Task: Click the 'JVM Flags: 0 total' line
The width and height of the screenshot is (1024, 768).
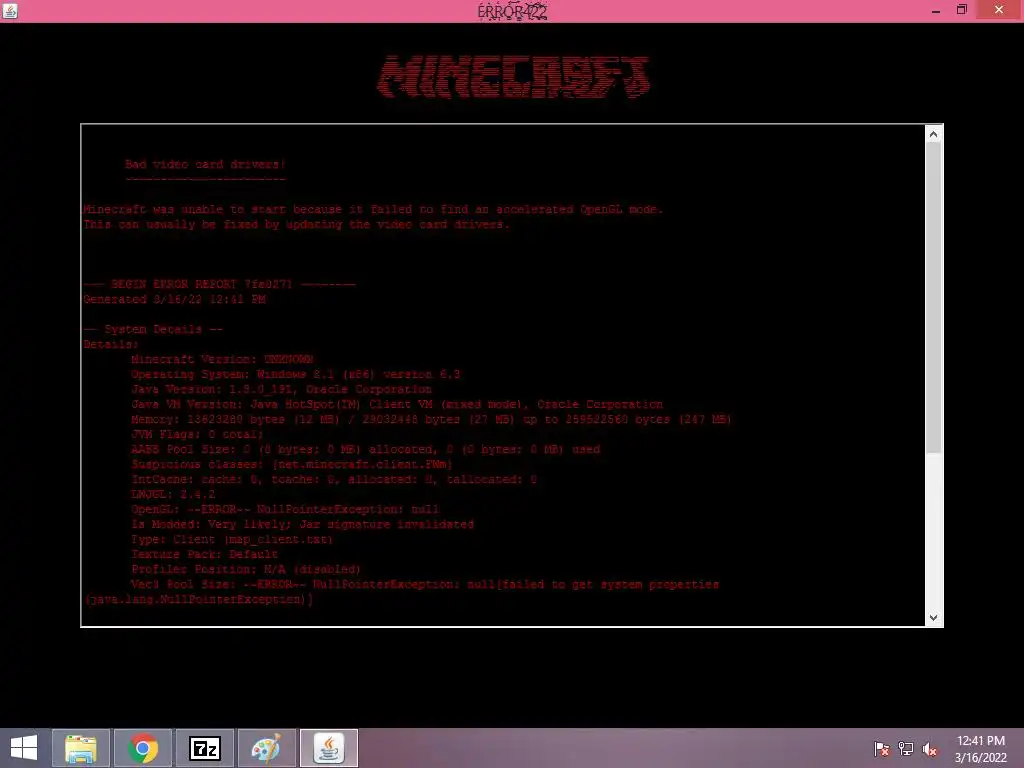Action: click(x=197, y=434)
